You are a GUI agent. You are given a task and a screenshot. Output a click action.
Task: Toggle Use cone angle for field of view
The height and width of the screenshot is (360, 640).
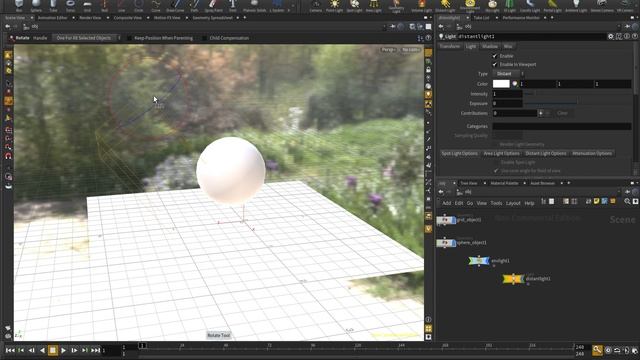(496, 171)
